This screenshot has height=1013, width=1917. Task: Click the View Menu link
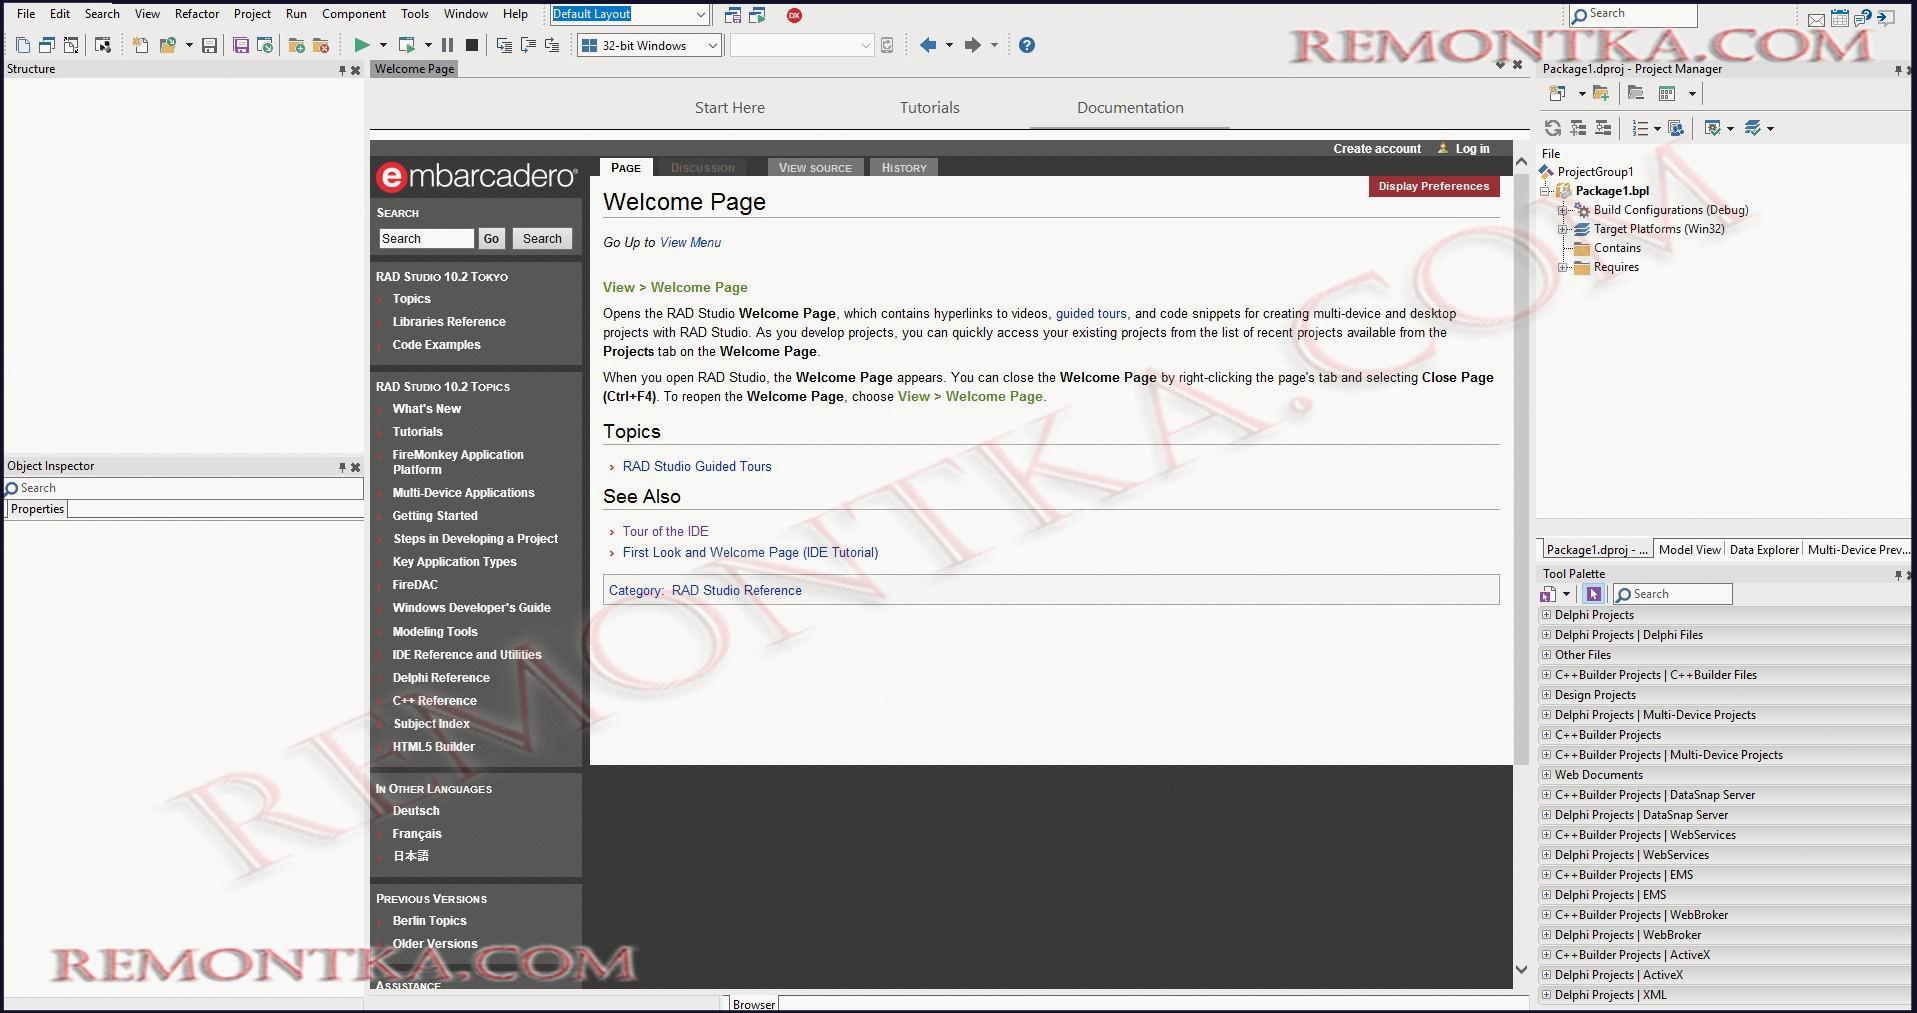tap(690, 243)
